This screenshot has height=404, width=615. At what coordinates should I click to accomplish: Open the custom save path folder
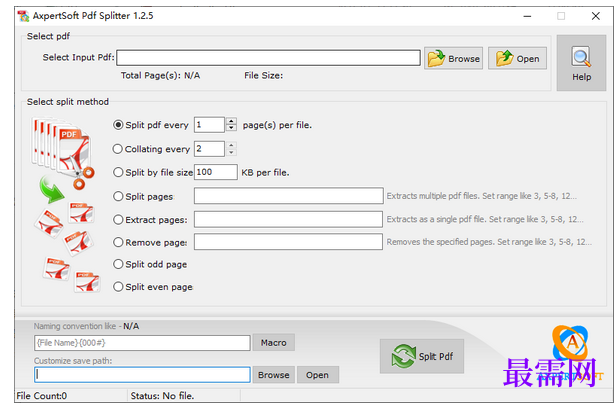pyautogui.click(x=318, y=375)
